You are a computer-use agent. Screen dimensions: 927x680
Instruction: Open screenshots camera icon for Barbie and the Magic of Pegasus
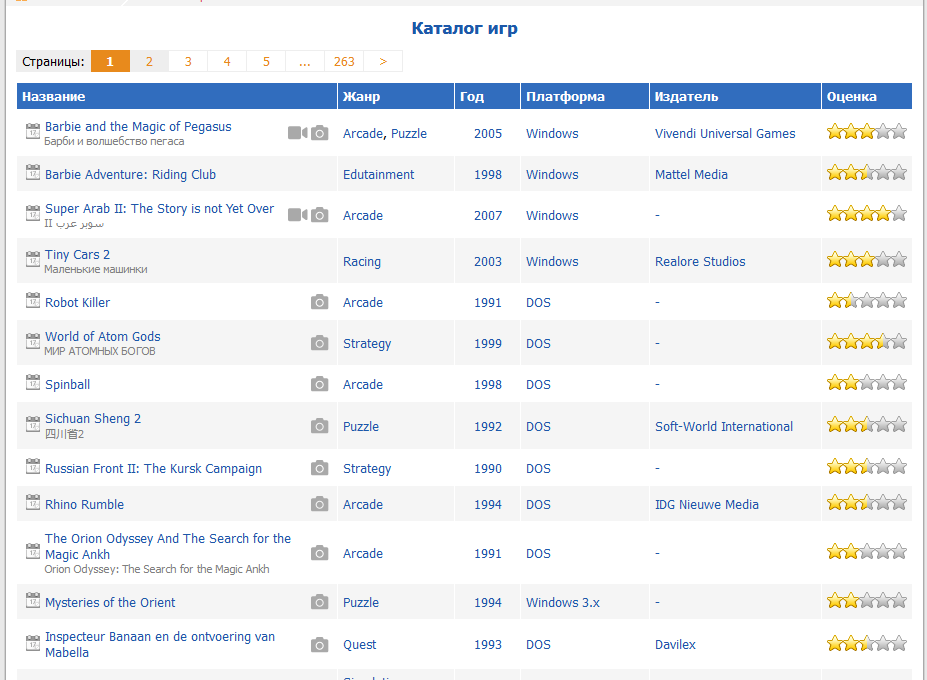click(319, 133)
